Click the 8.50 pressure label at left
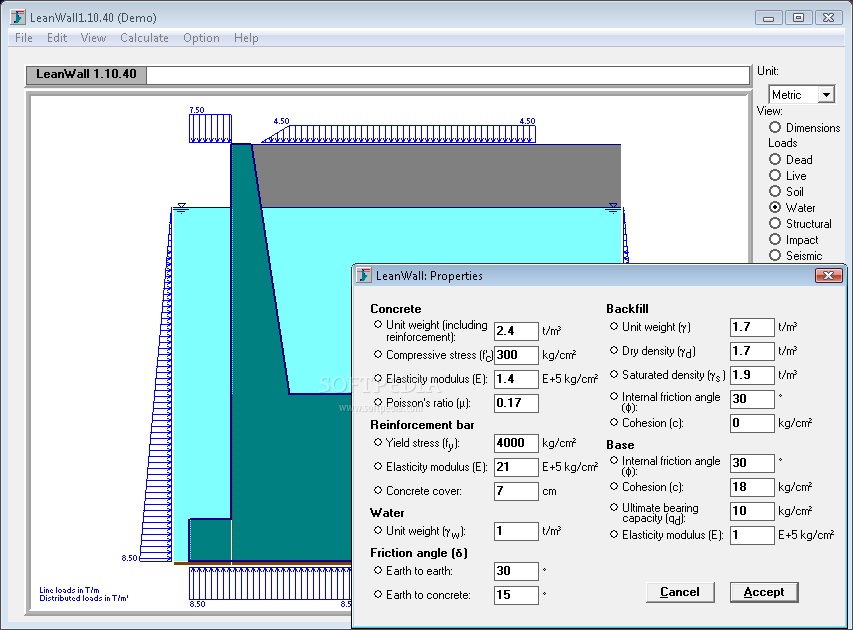 129,558
